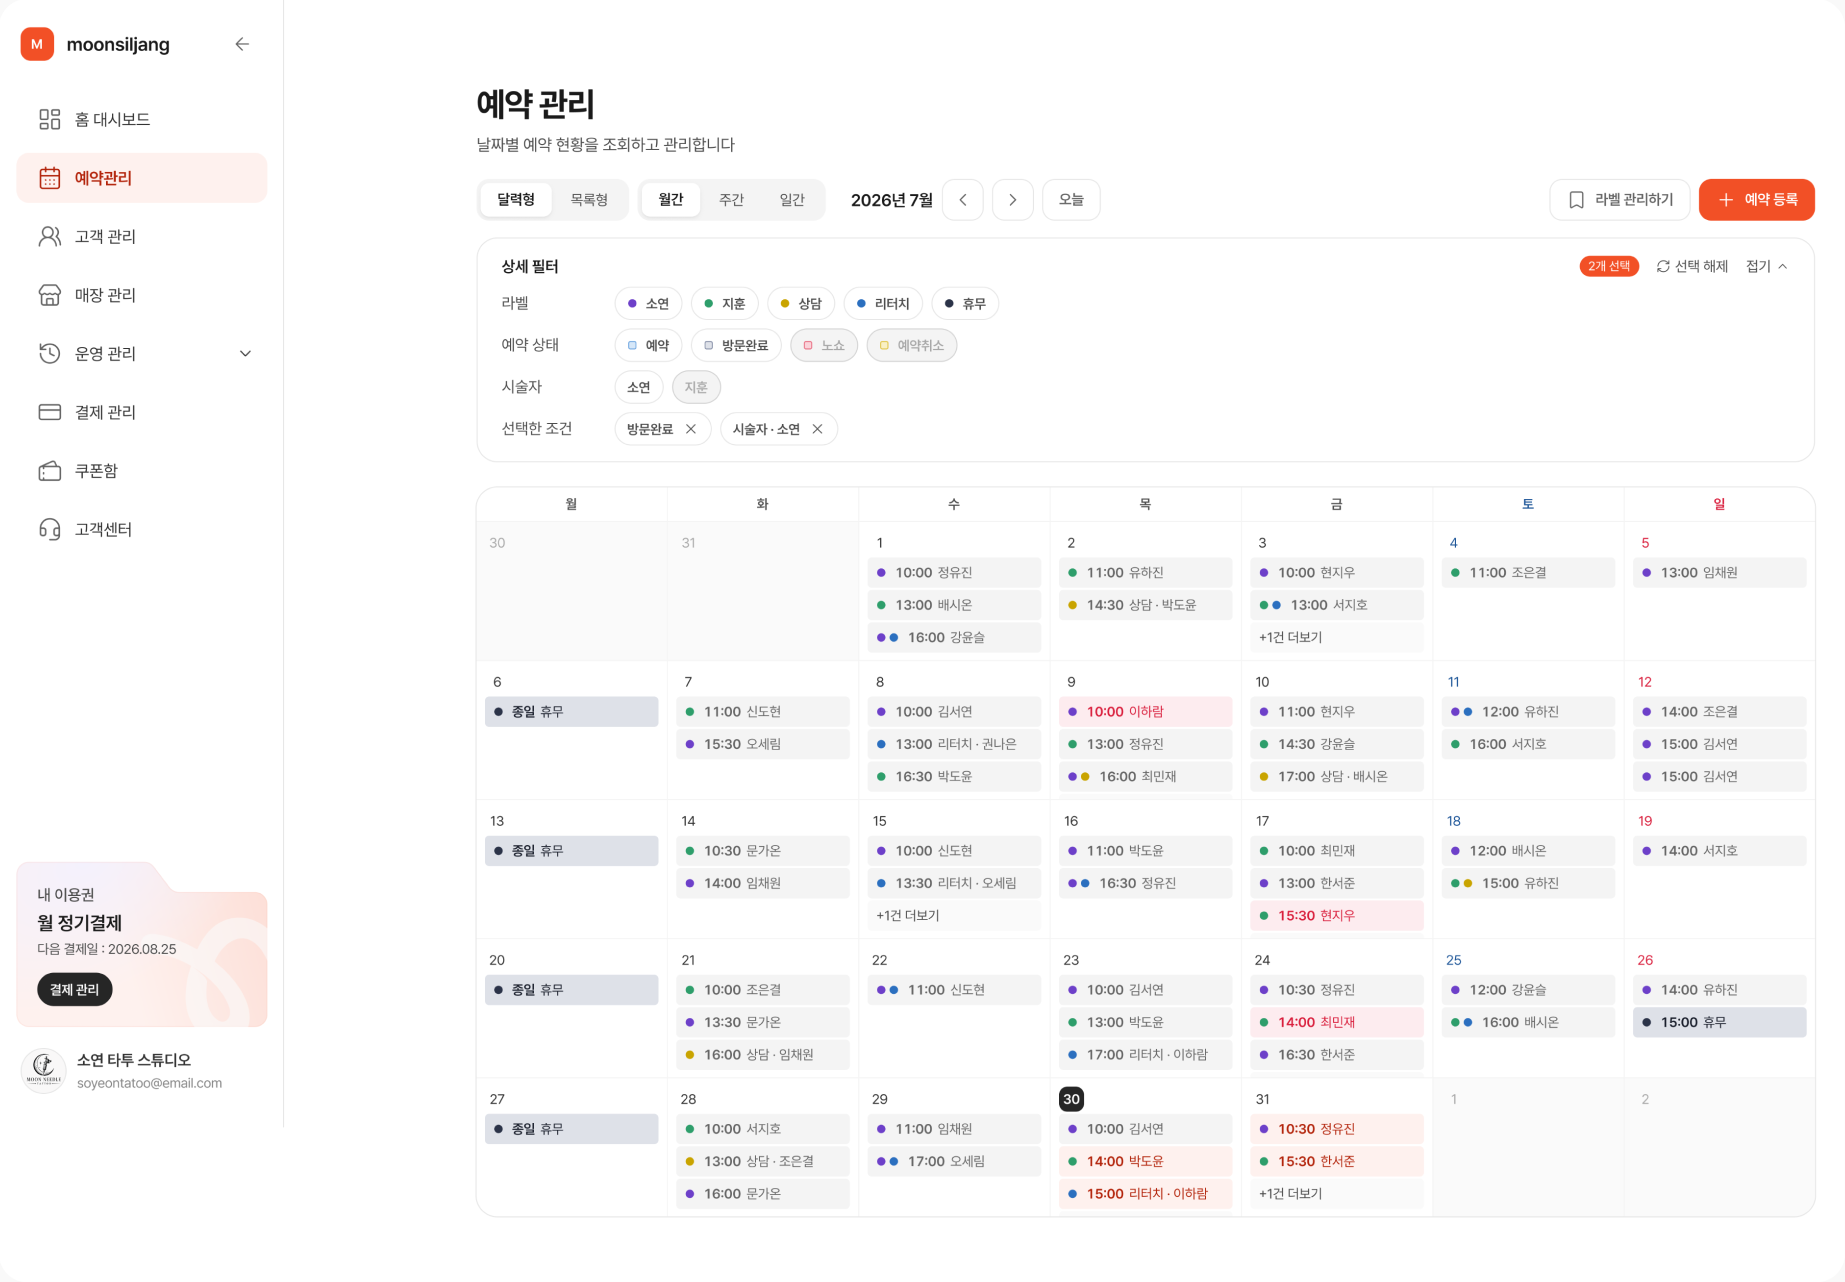Switch to the 주간 view tab
The height and width of the screenshot is (1282, 1845).
tap(731, 200)
